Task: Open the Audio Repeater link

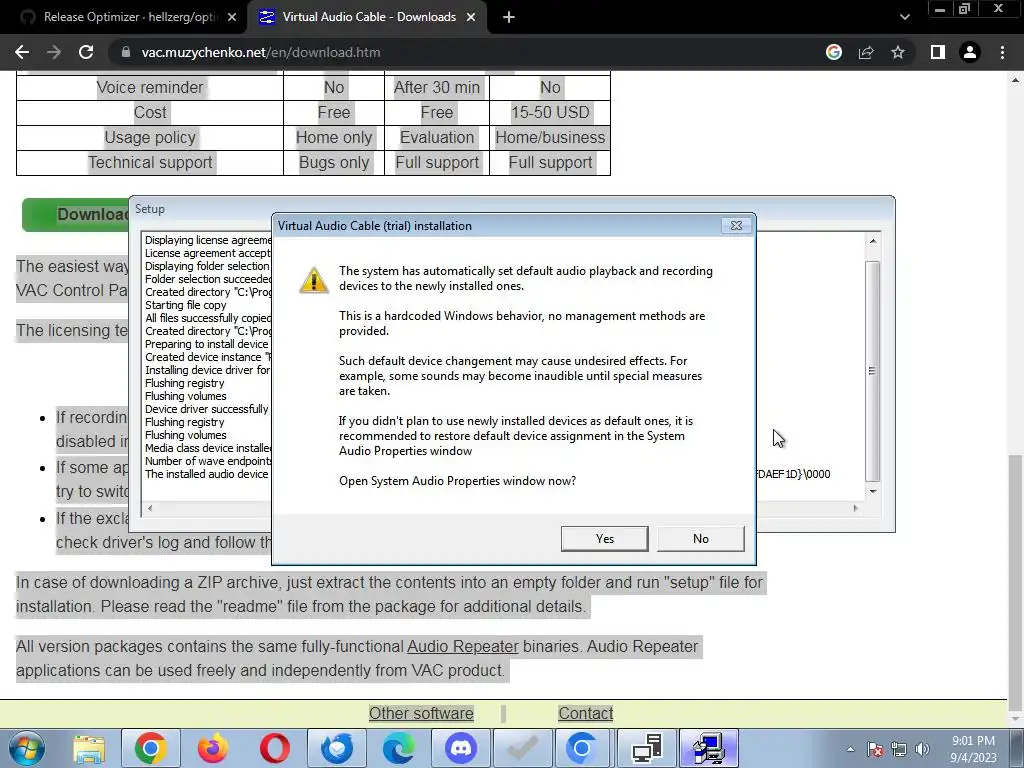Action: pyautogui.click(x=462, y=647)
